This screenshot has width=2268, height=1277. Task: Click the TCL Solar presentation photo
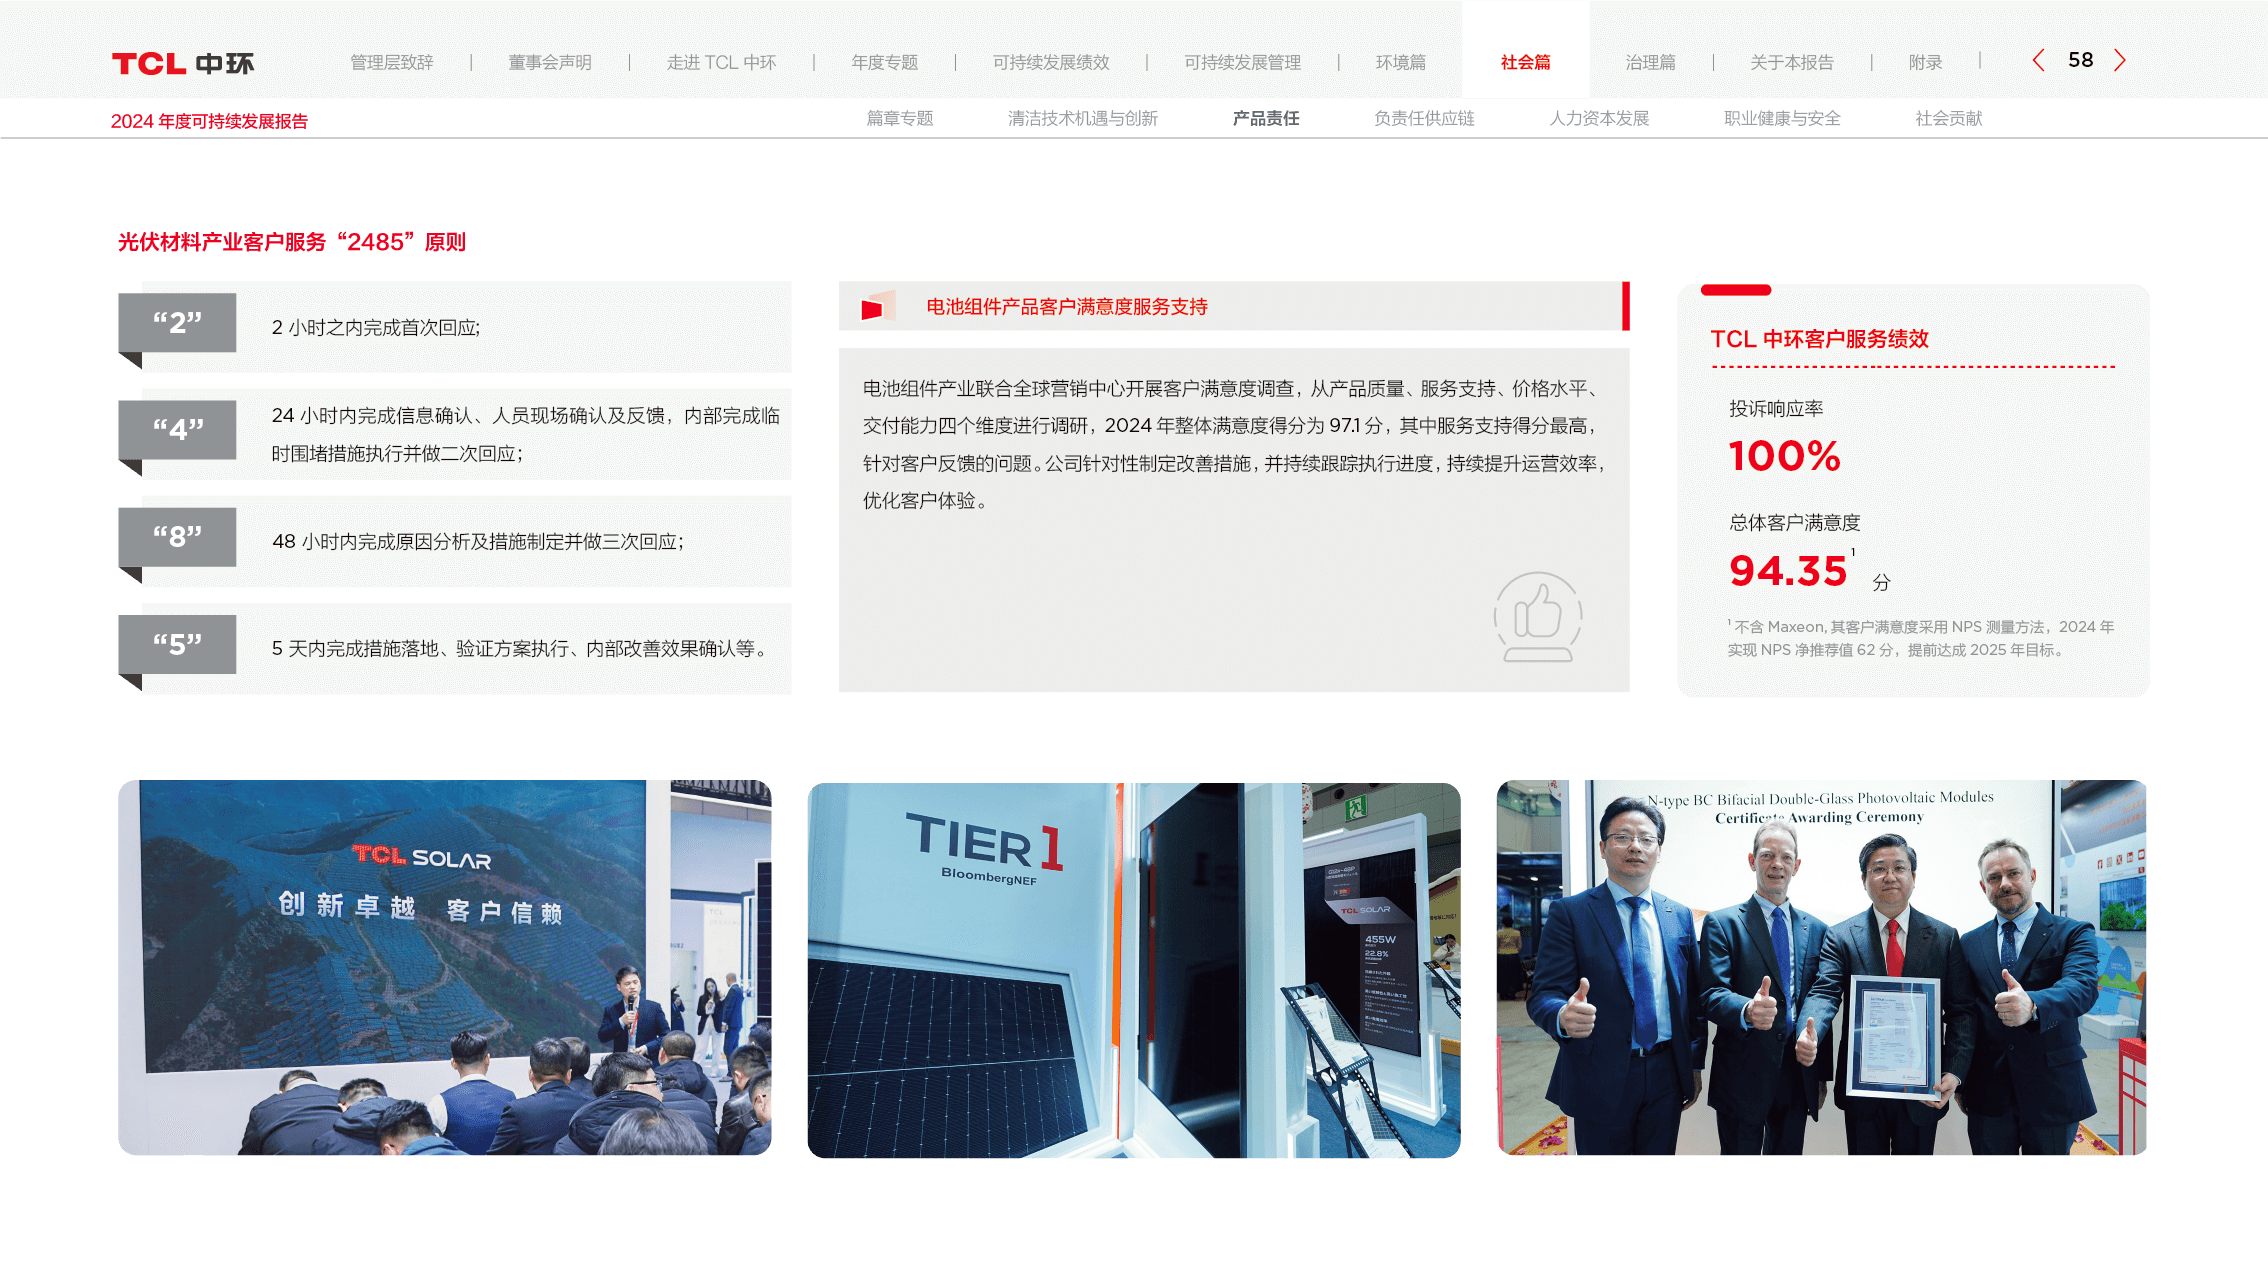(445, 968)
